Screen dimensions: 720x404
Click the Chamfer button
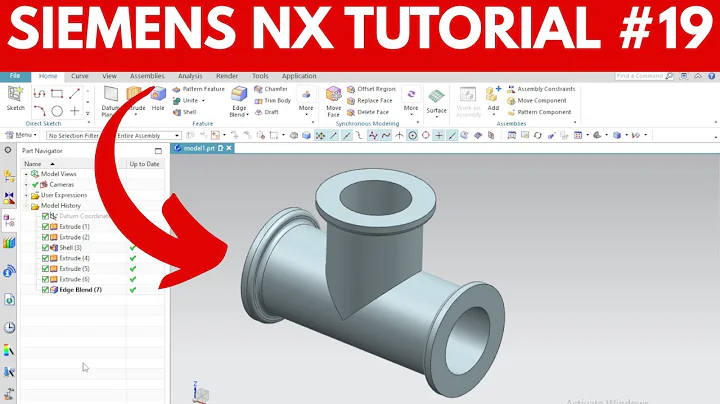click(271, 89)
